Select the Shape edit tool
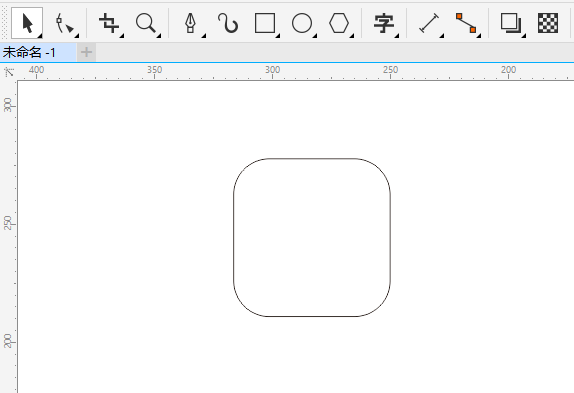This screenshot has height=393, width=574. [x=66, y=24]
